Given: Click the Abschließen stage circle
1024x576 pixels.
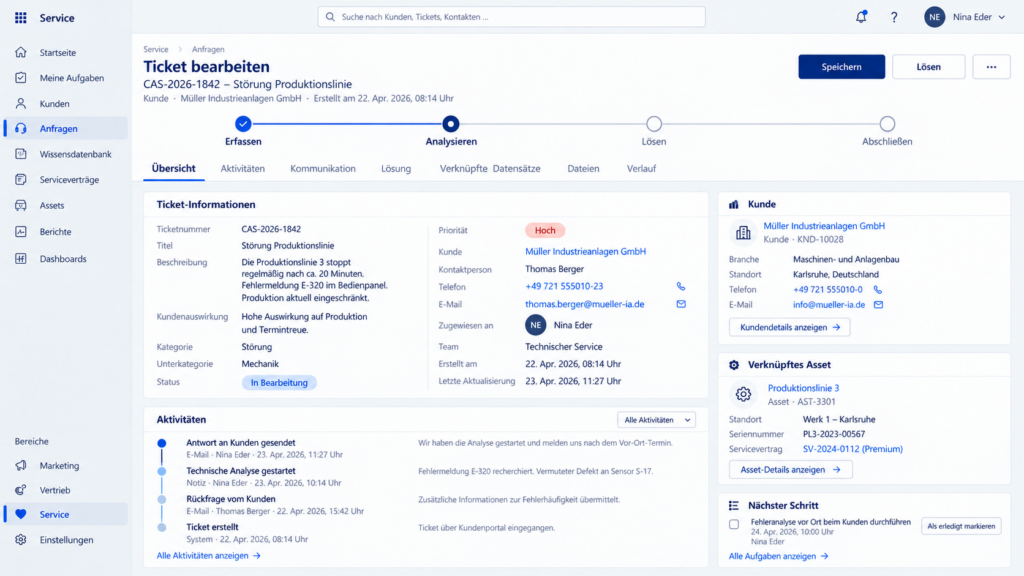Looking at the screenshot, I should pyautogui.click(x=887, y=123).
